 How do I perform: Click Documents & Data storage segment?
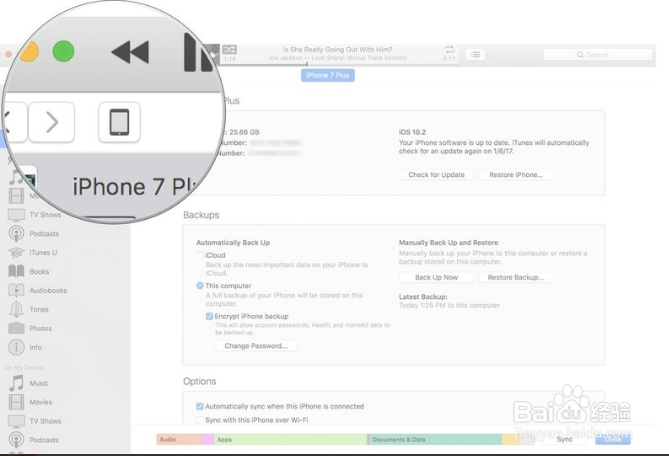(435, 439)
